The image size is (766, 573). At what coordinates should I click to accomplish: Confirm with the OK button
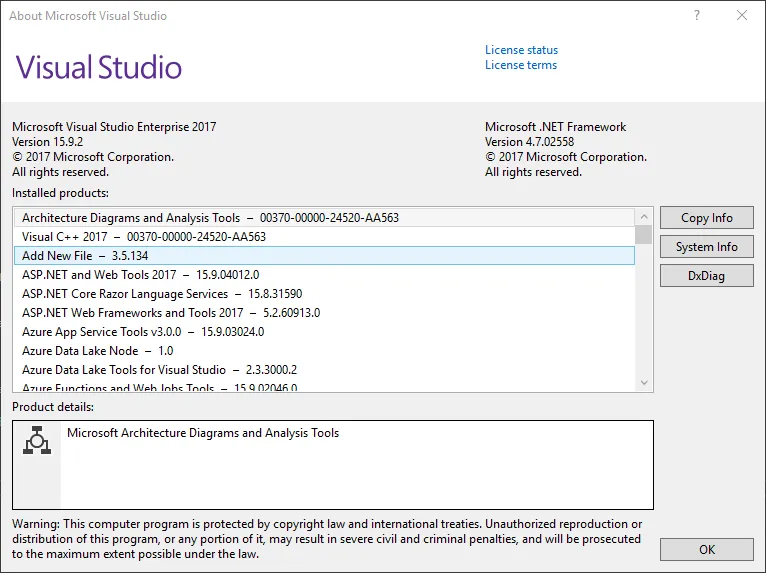tap(706, 550)
